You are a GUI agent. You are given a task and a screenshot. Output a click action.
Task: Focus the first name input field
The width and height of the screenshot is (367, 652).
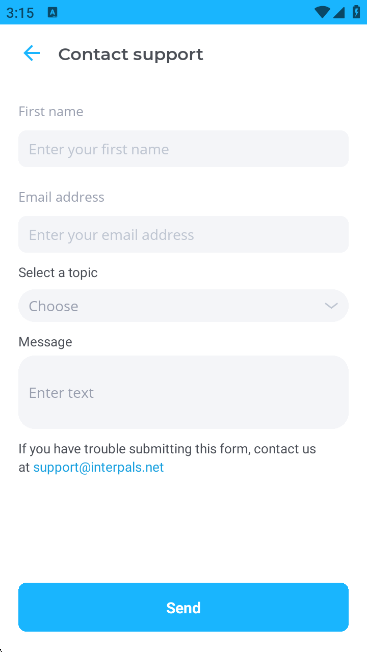click(x=183, y=149)
